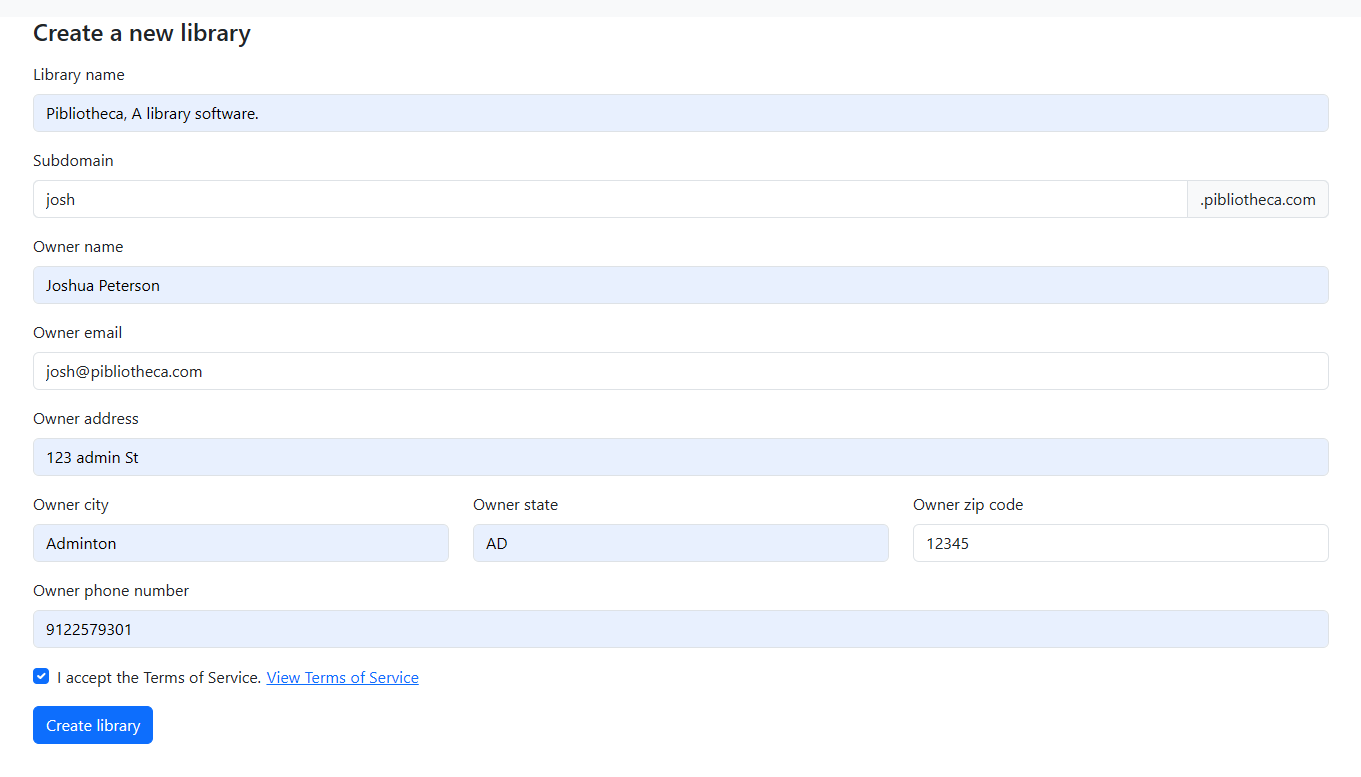Click the Owner address field showing "123 admin St"
The image size is (1361, 777).
(680, 457)
